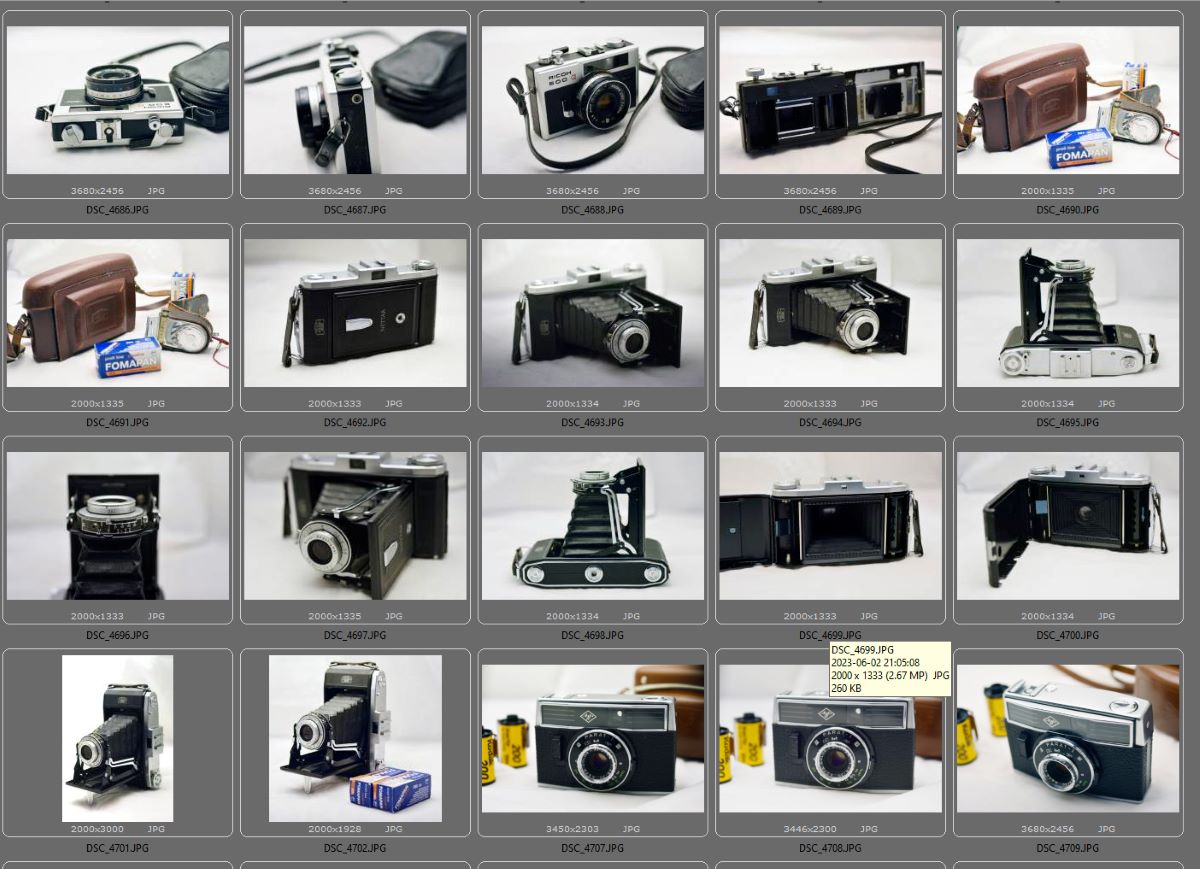1200x869 pixels.
Task: Select the DSC_4695.JPG thumbnail
Action: pos(1068,313)
